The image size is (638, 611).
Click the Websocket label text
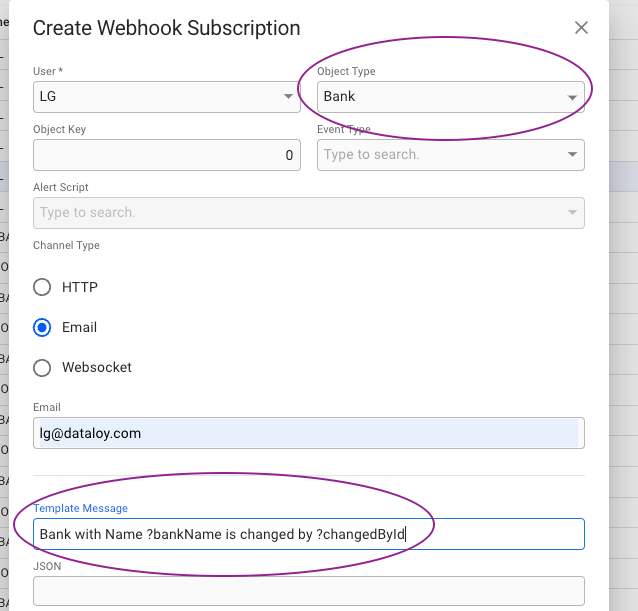pos(97,367)
